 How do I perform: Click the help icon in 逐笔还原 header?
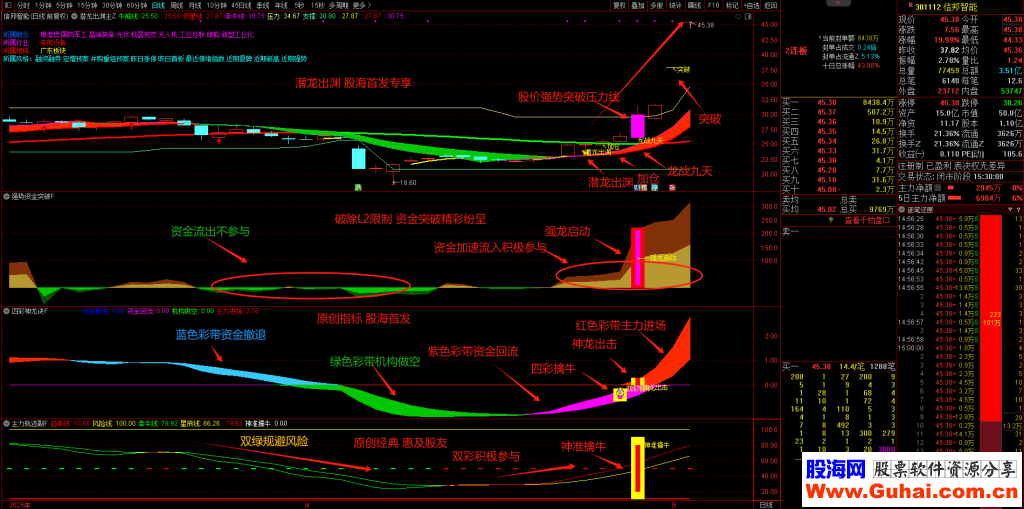(1019, 209)
